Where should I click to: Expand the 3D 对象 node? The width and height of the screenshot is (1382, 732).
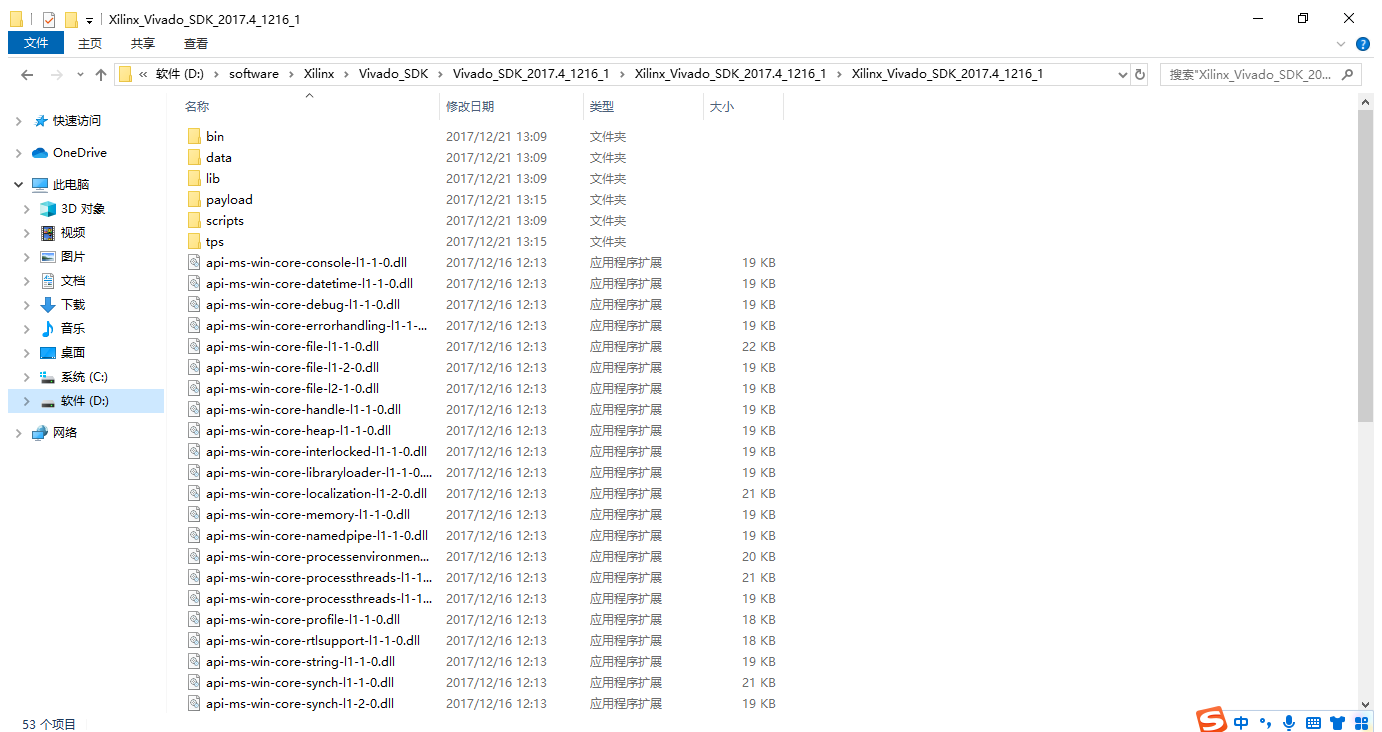click(27, 209)
